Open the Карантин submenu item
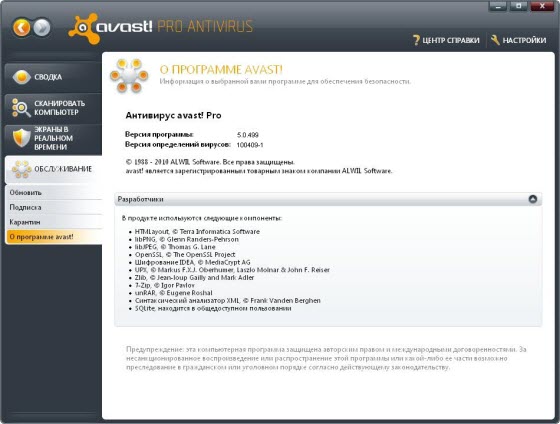This screenshot has width=560, height=424. coord(54,222)
